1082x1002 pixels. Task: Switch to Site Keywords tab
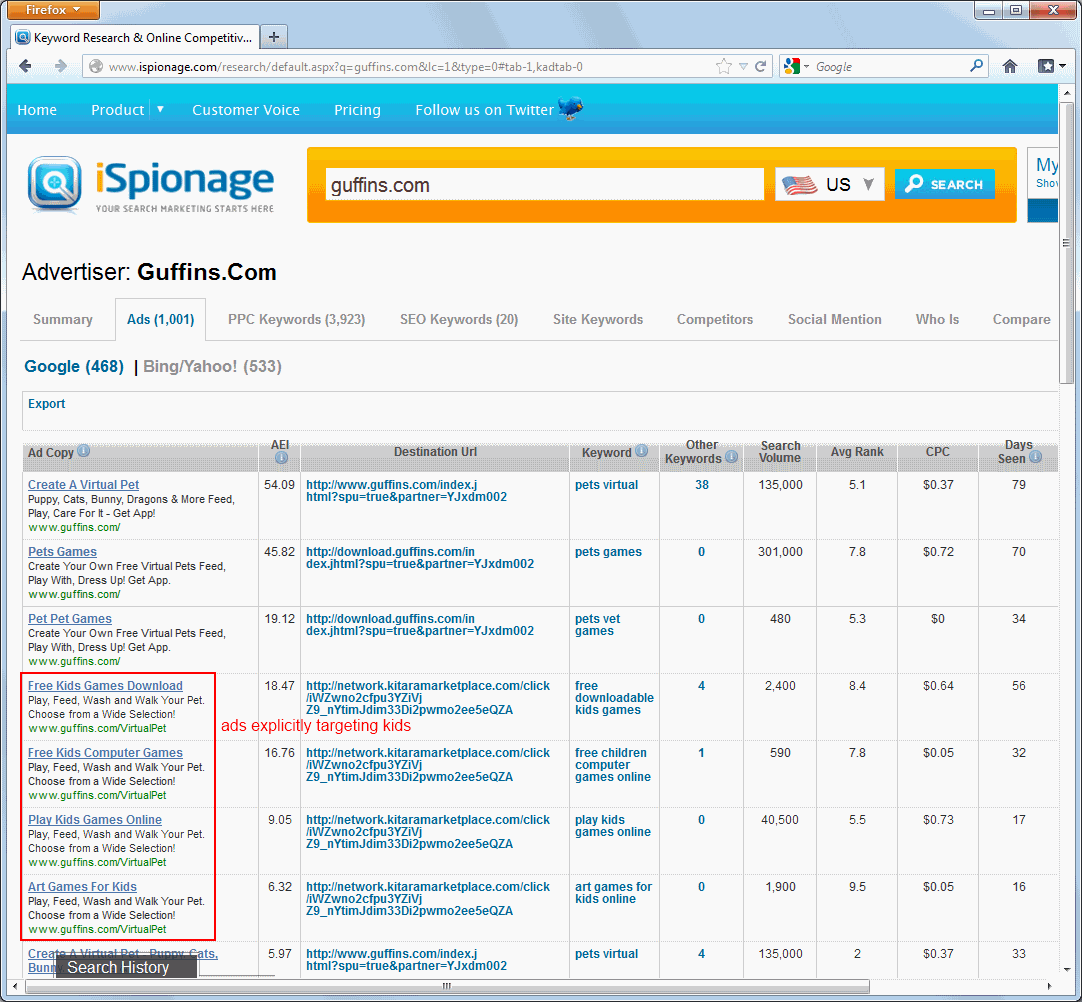(598, 320)
